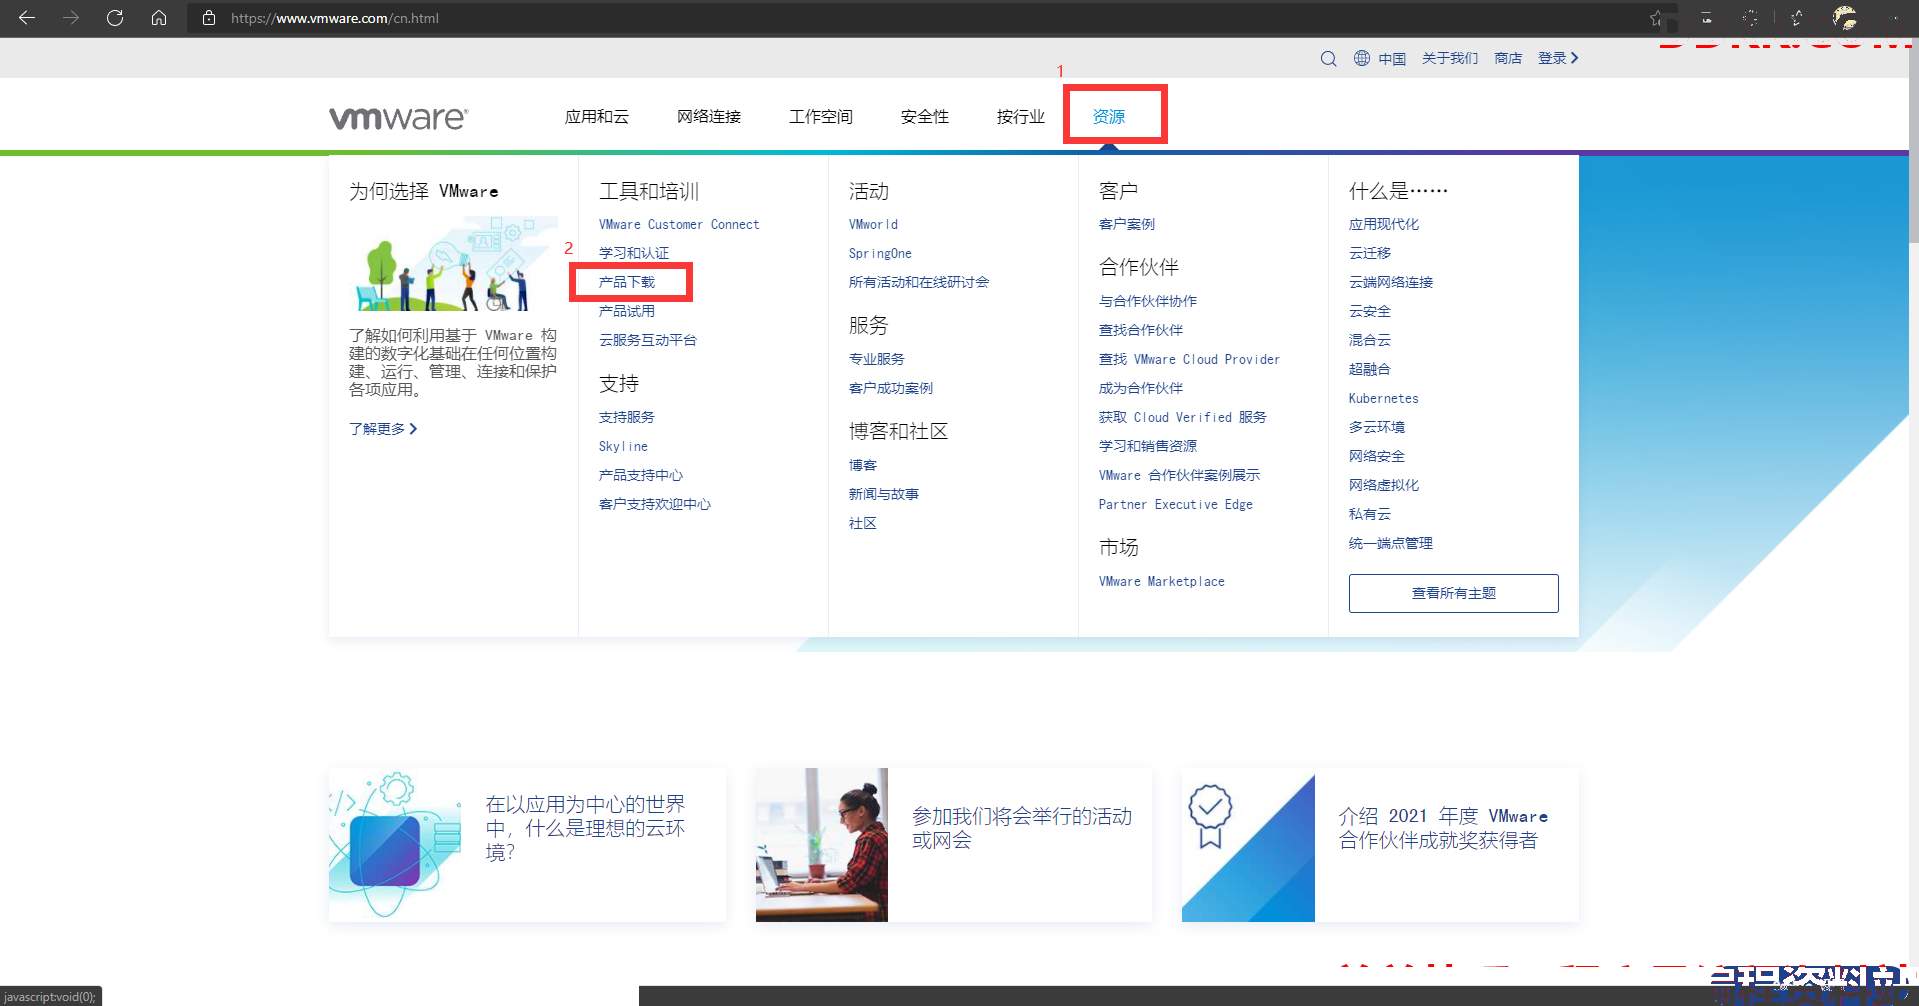The image size is (1919, 1006).
Task: Open 关于我们 link in top bar
Action: pos(1450,58)
